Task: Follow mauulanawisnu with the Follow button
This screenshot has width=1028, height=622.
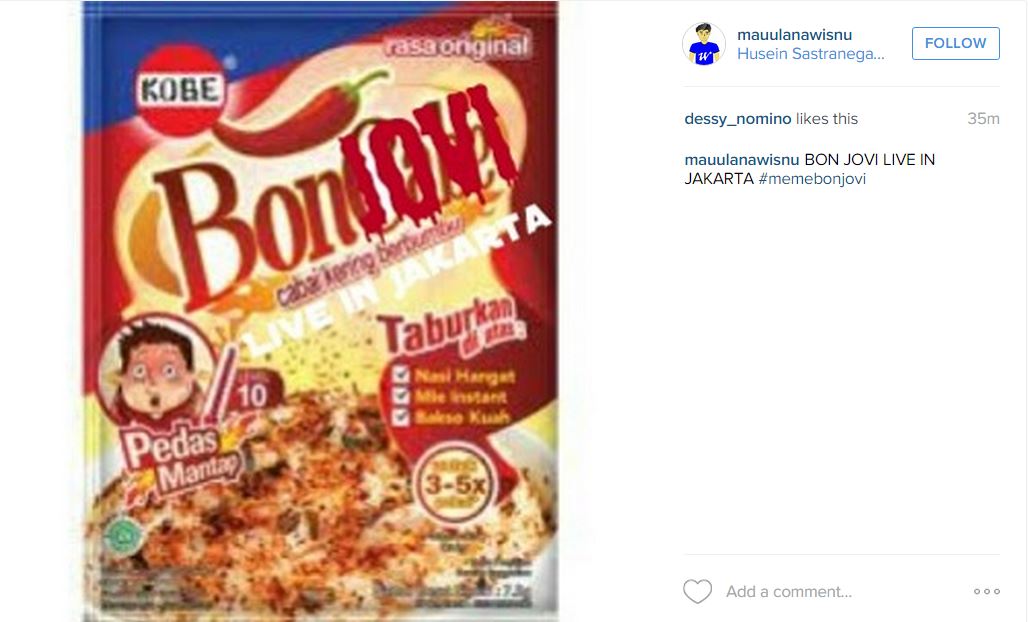Action: point(955,43)
